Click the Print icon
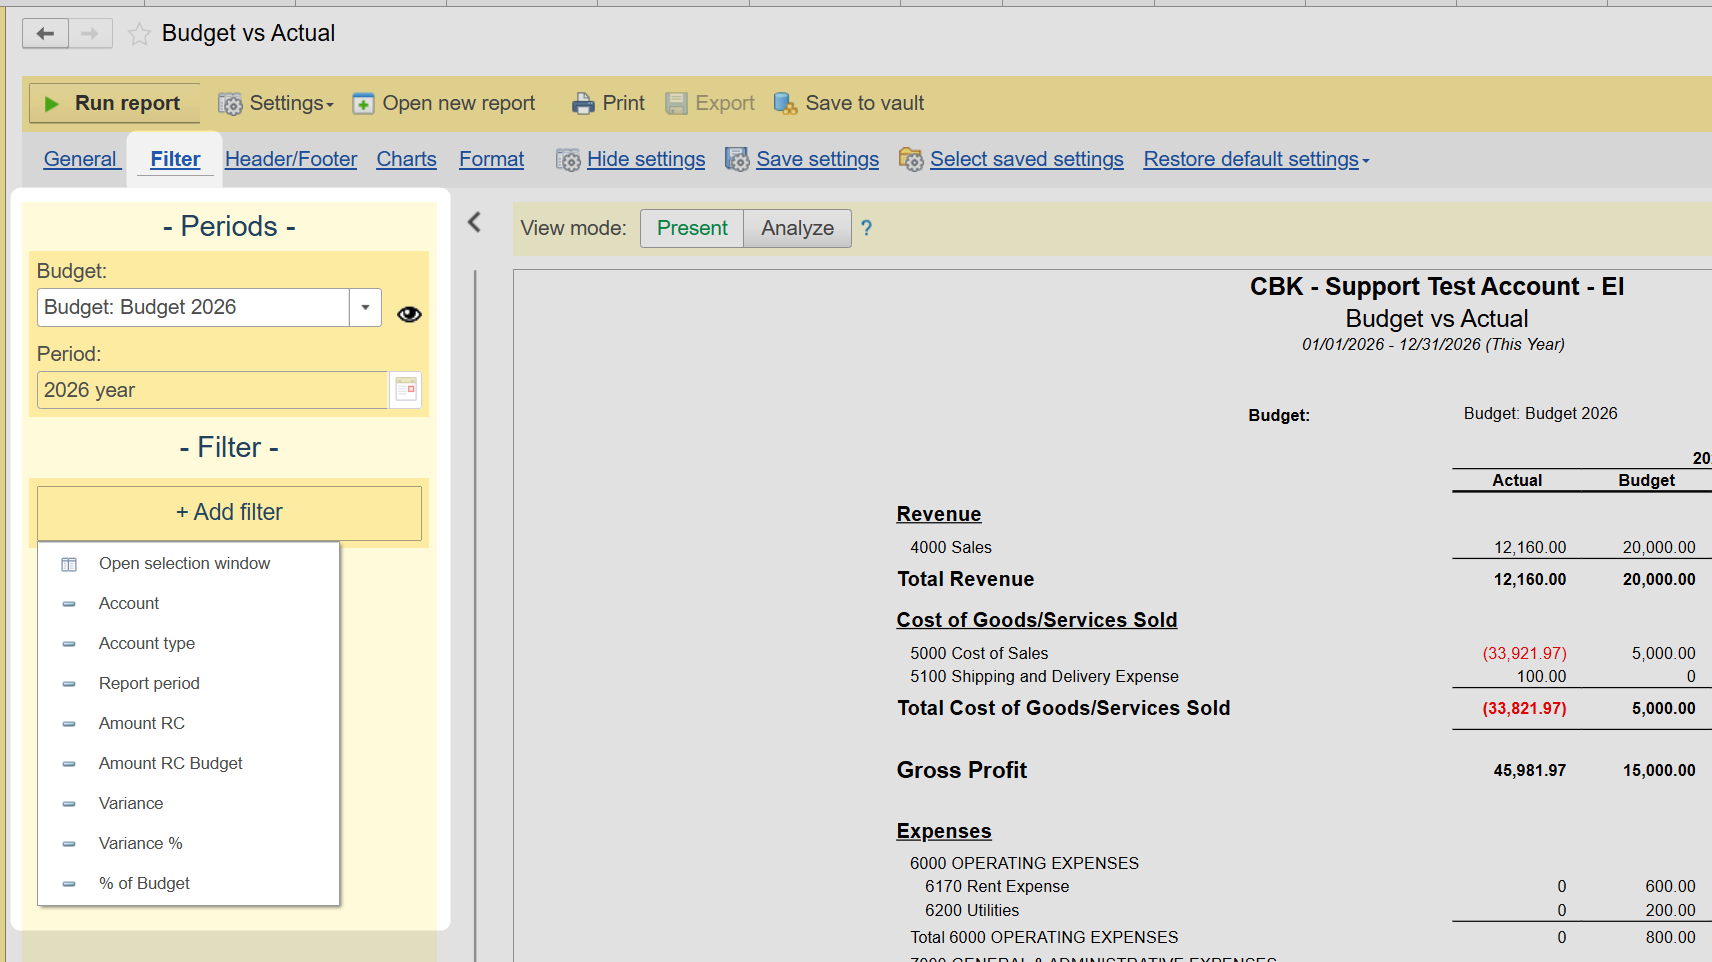This screenshot has width=1712, height=962. pyautogui.click(x=583, y=104)
